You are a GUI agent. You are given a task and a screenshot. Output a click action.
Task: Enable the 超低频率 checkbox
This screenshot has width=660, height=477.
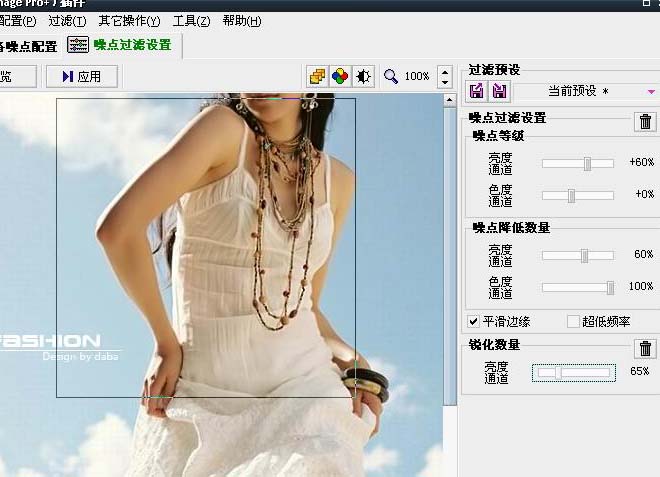click(x=573, y=322)
